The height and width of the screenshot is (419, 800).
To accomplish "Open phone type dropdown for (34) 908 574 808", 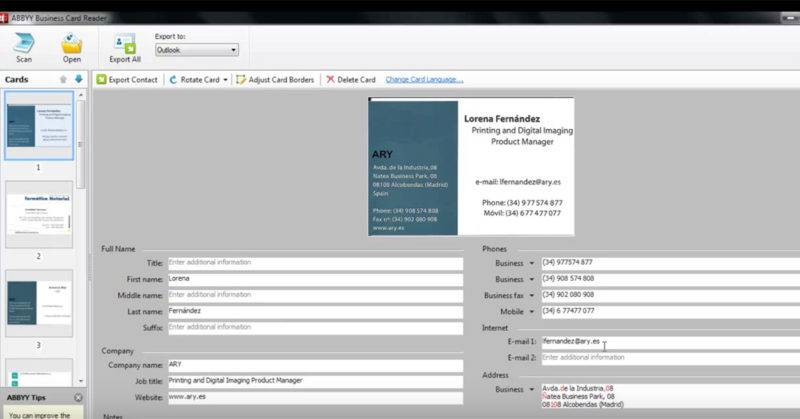I will (531, 280).
